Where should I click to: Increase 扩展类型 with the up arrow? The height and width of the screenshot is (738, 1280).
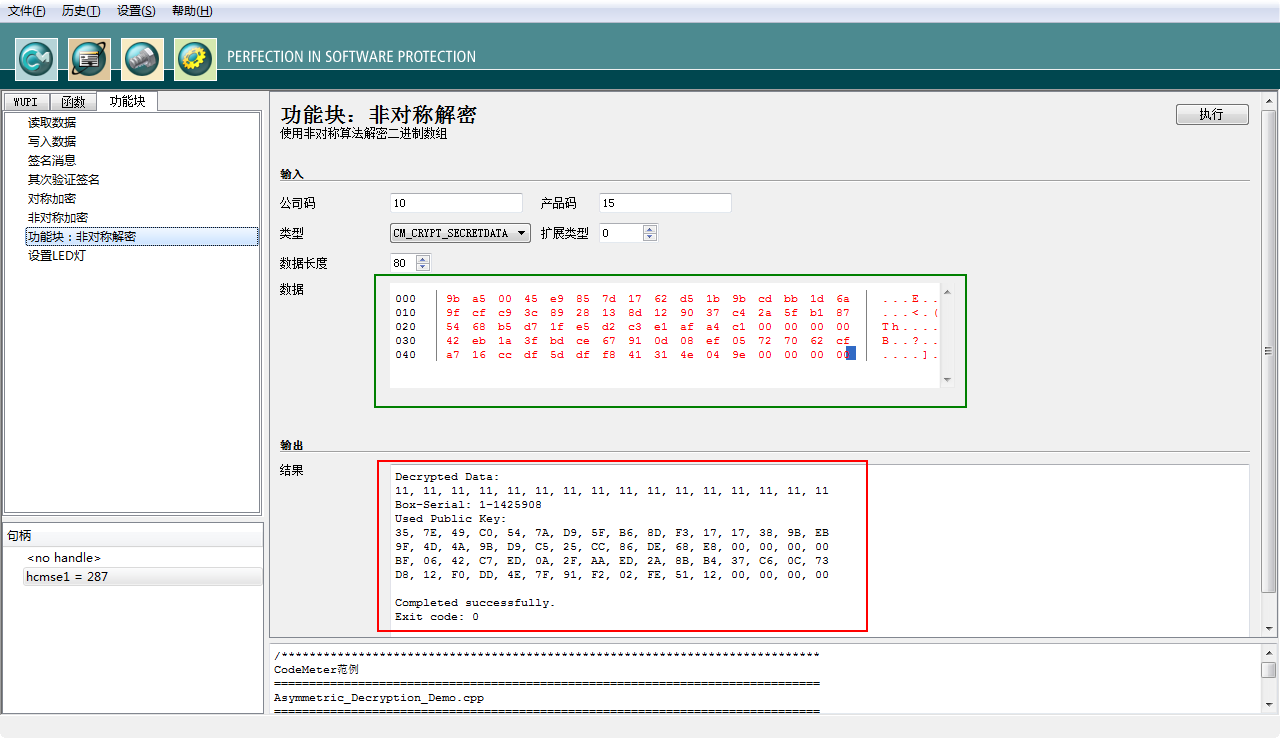(650, 229)
